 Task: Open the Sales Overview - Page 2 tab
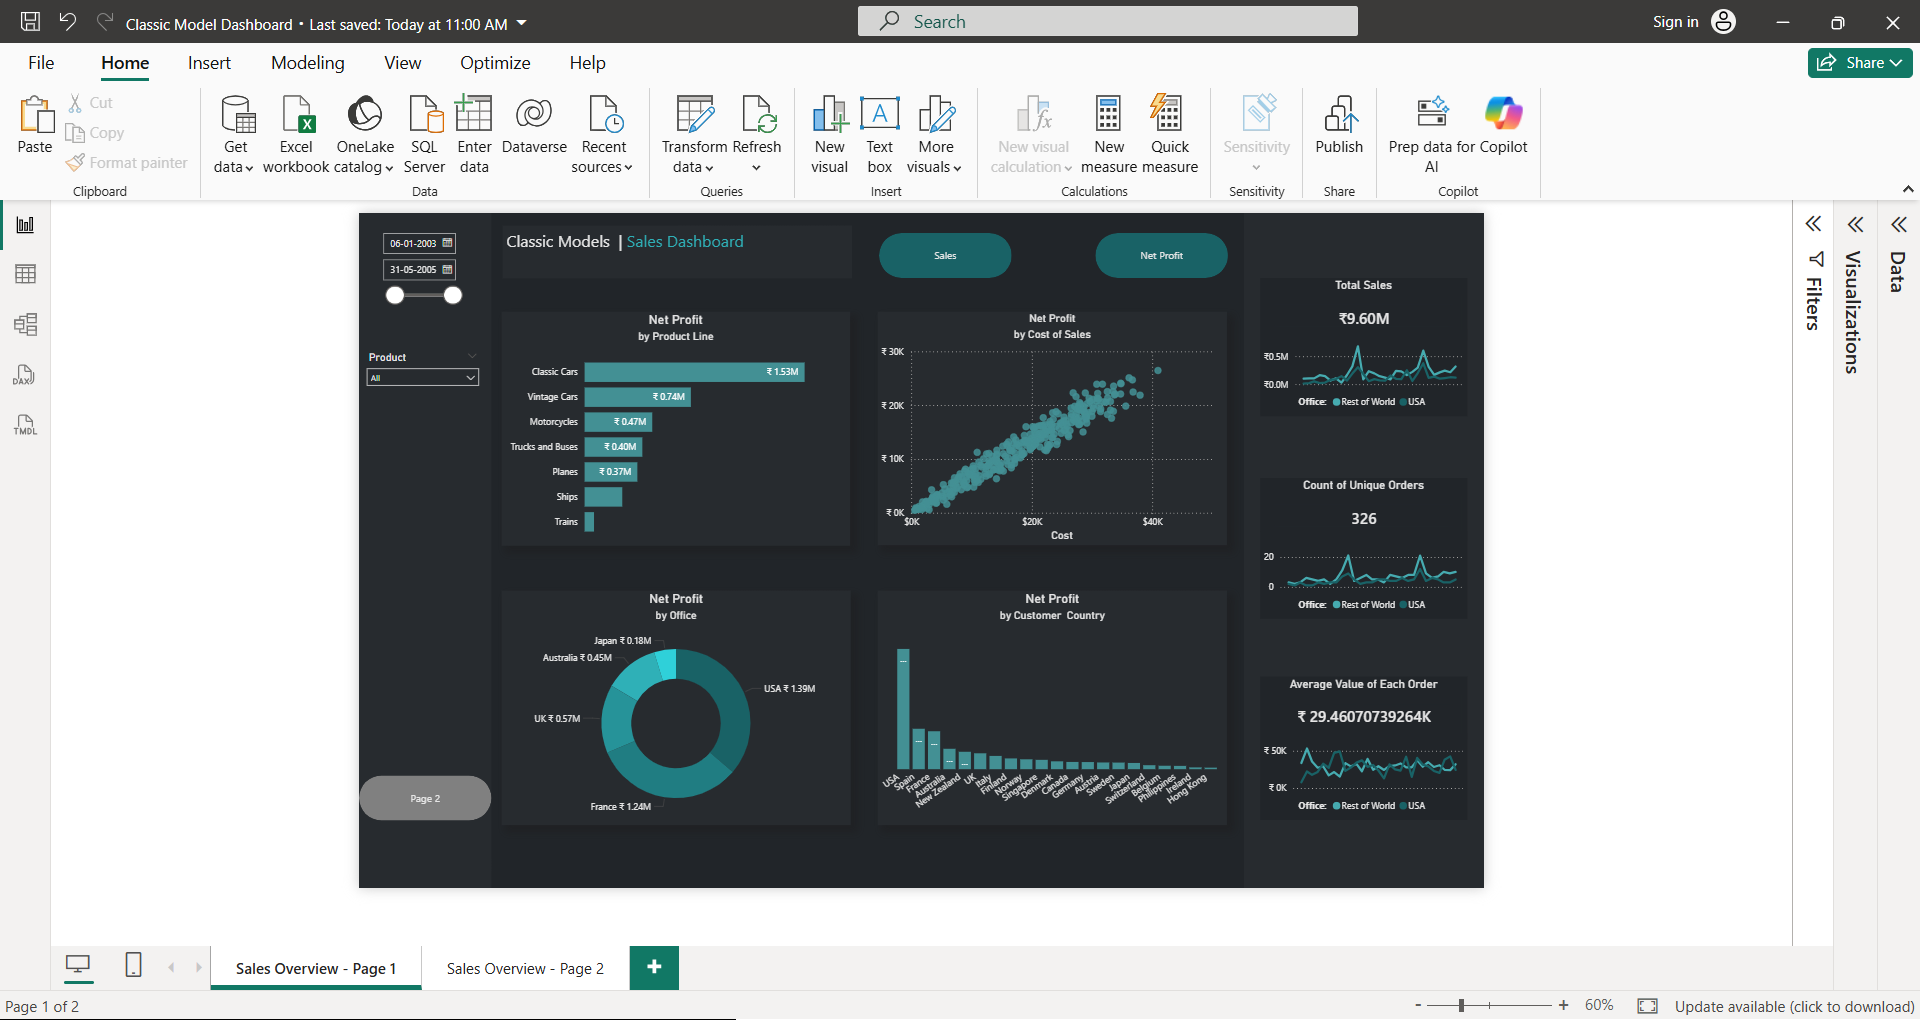pos(524,967)
